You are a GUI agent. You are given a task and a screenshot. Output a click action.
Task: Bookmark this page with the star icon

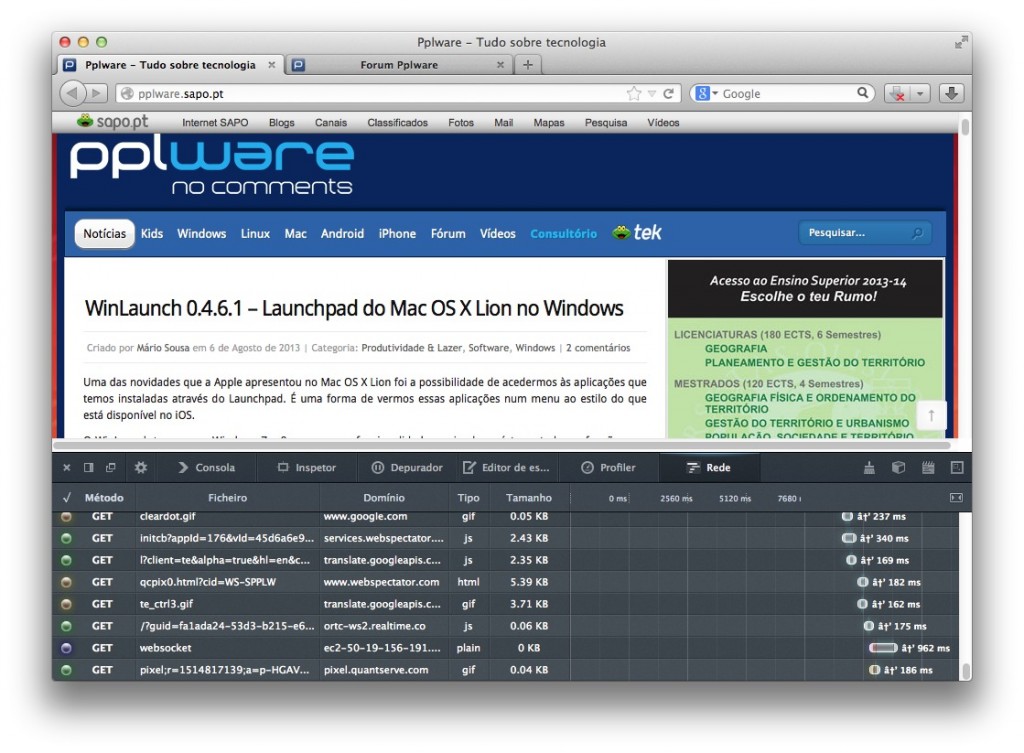(x=633, y=93)
